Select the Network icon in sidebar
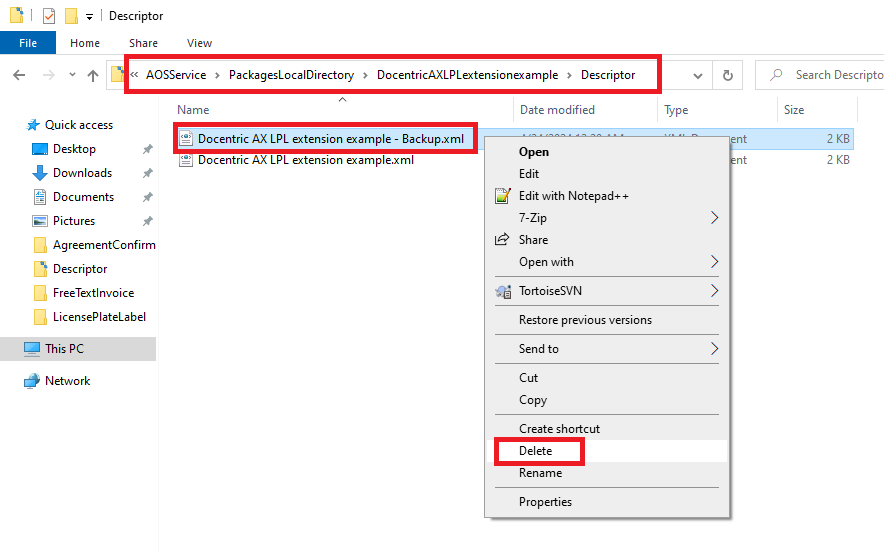The width and height of the screenshot is (884, 551). pyautogui.click(x=34, y=381)
